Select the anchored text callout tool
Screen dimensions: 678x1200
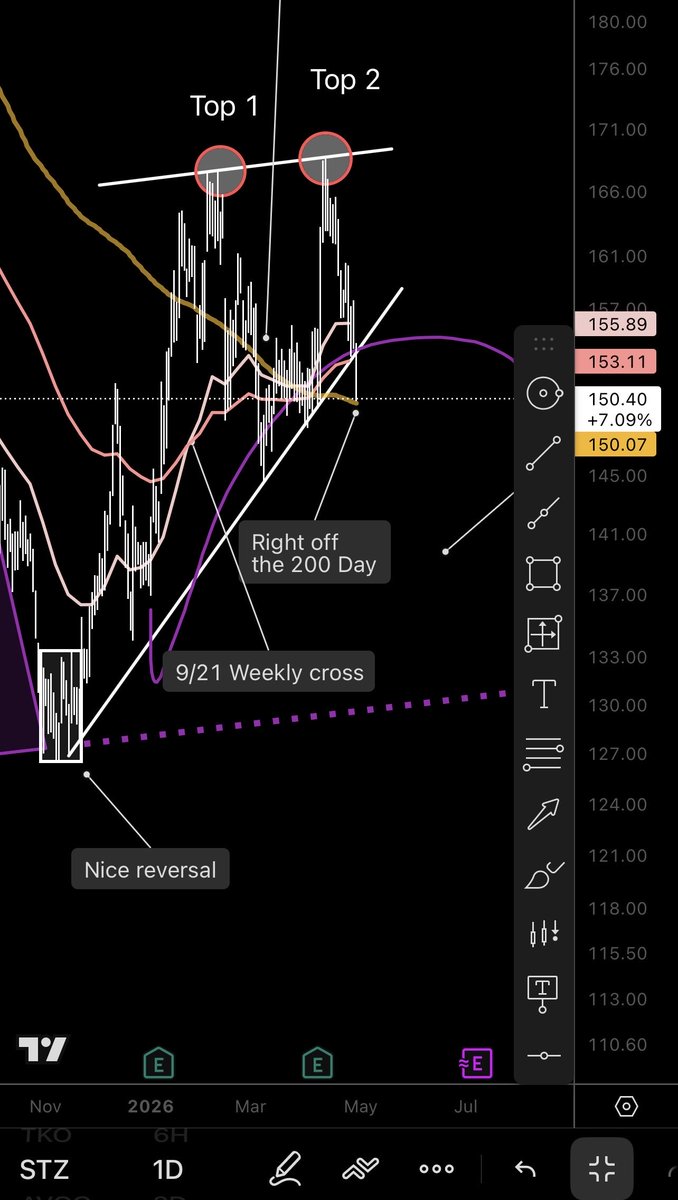tap(543, 994)
